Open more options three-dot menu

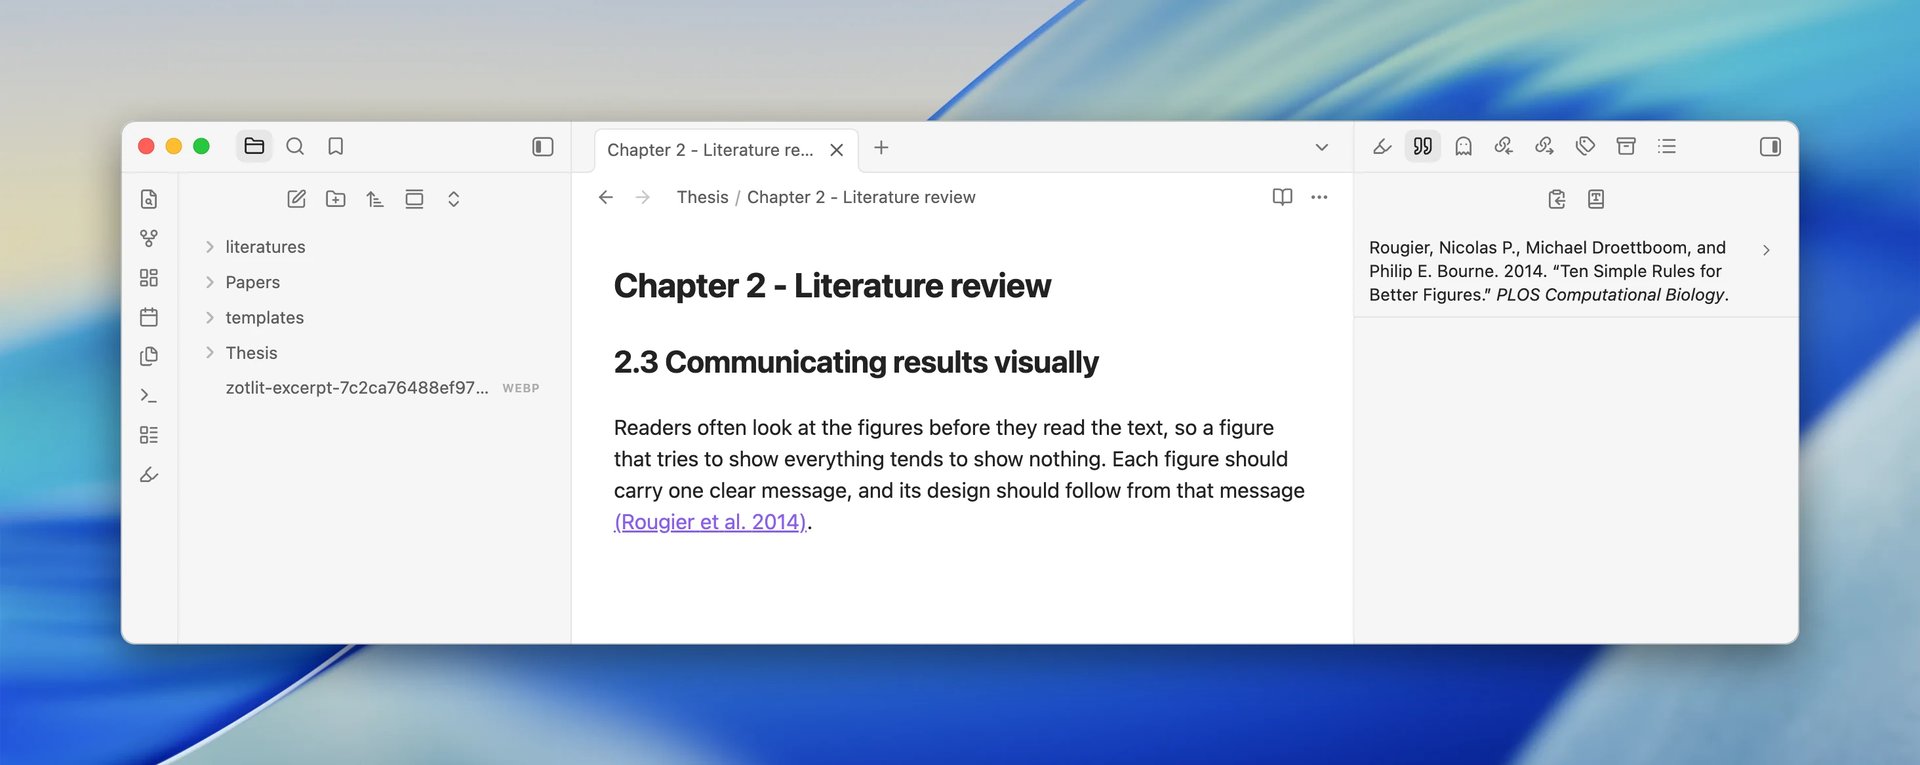(1319, 197)
